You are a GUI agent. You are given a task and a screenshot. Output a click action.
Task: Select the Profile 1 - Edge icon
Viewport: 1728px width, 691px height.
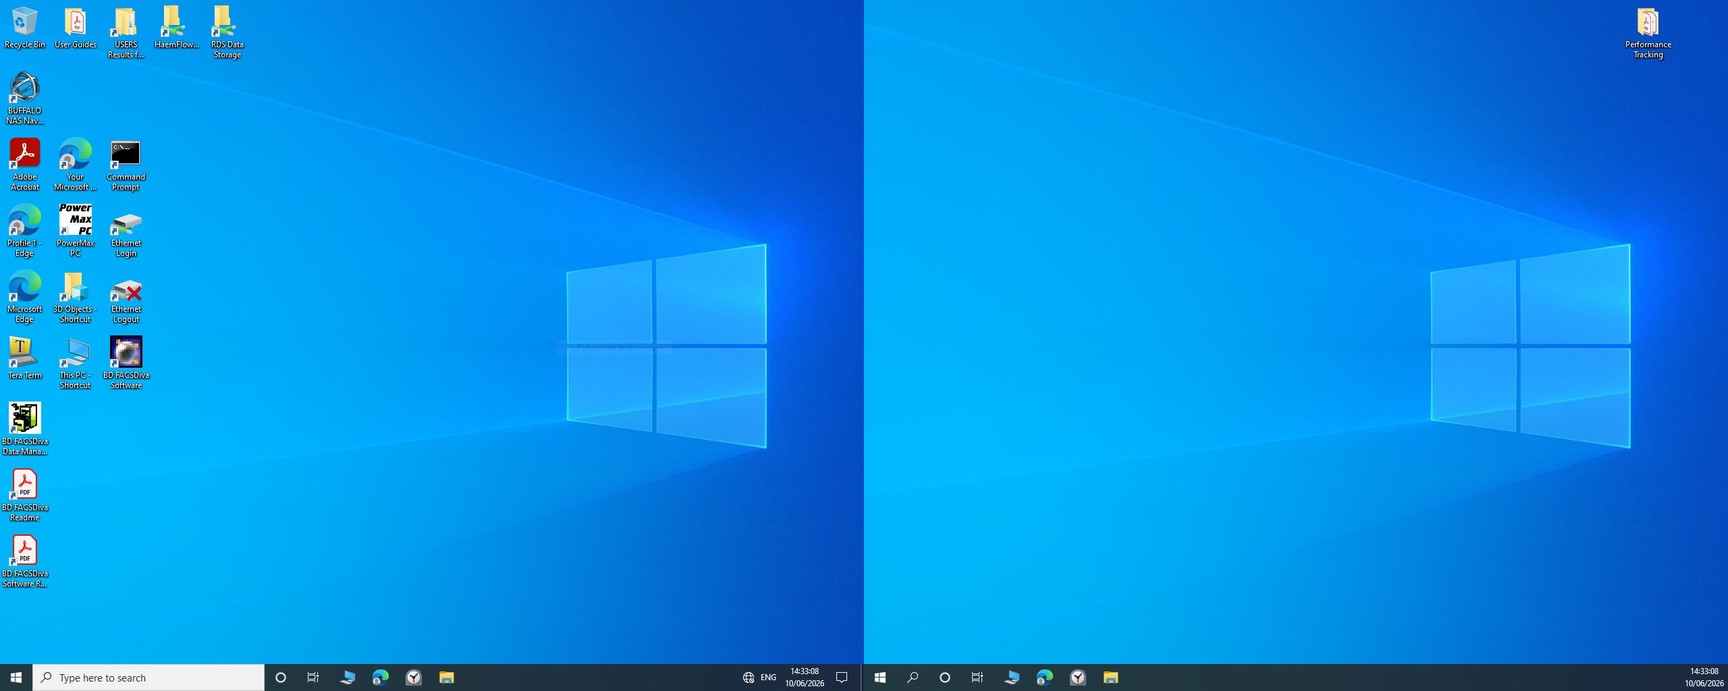tap(25, 231)
